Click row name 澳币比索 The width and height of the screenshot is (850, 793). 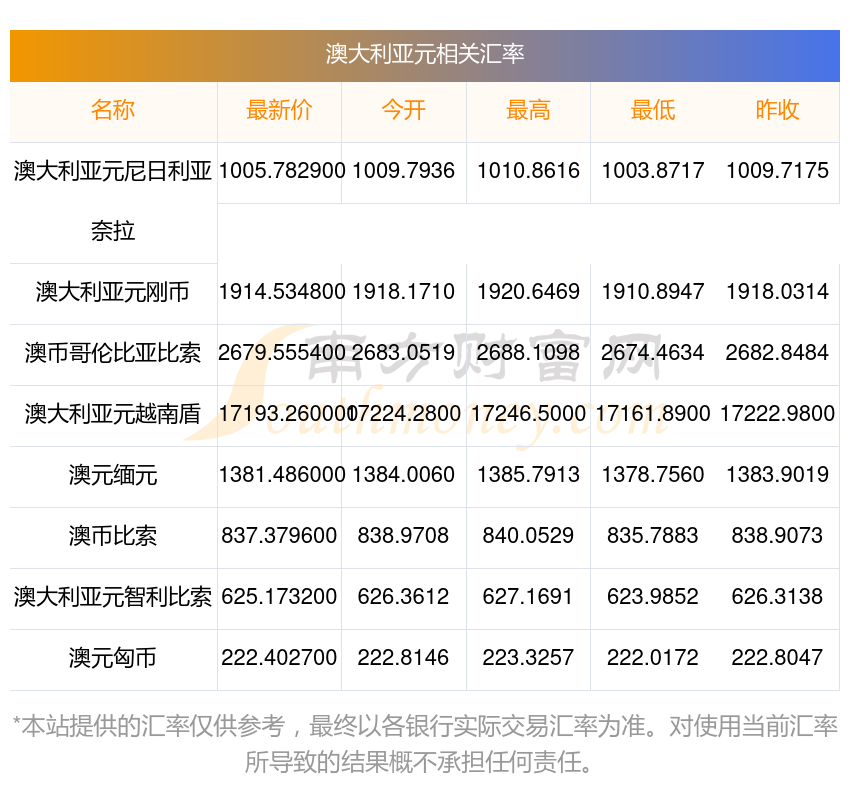point(113,536)
